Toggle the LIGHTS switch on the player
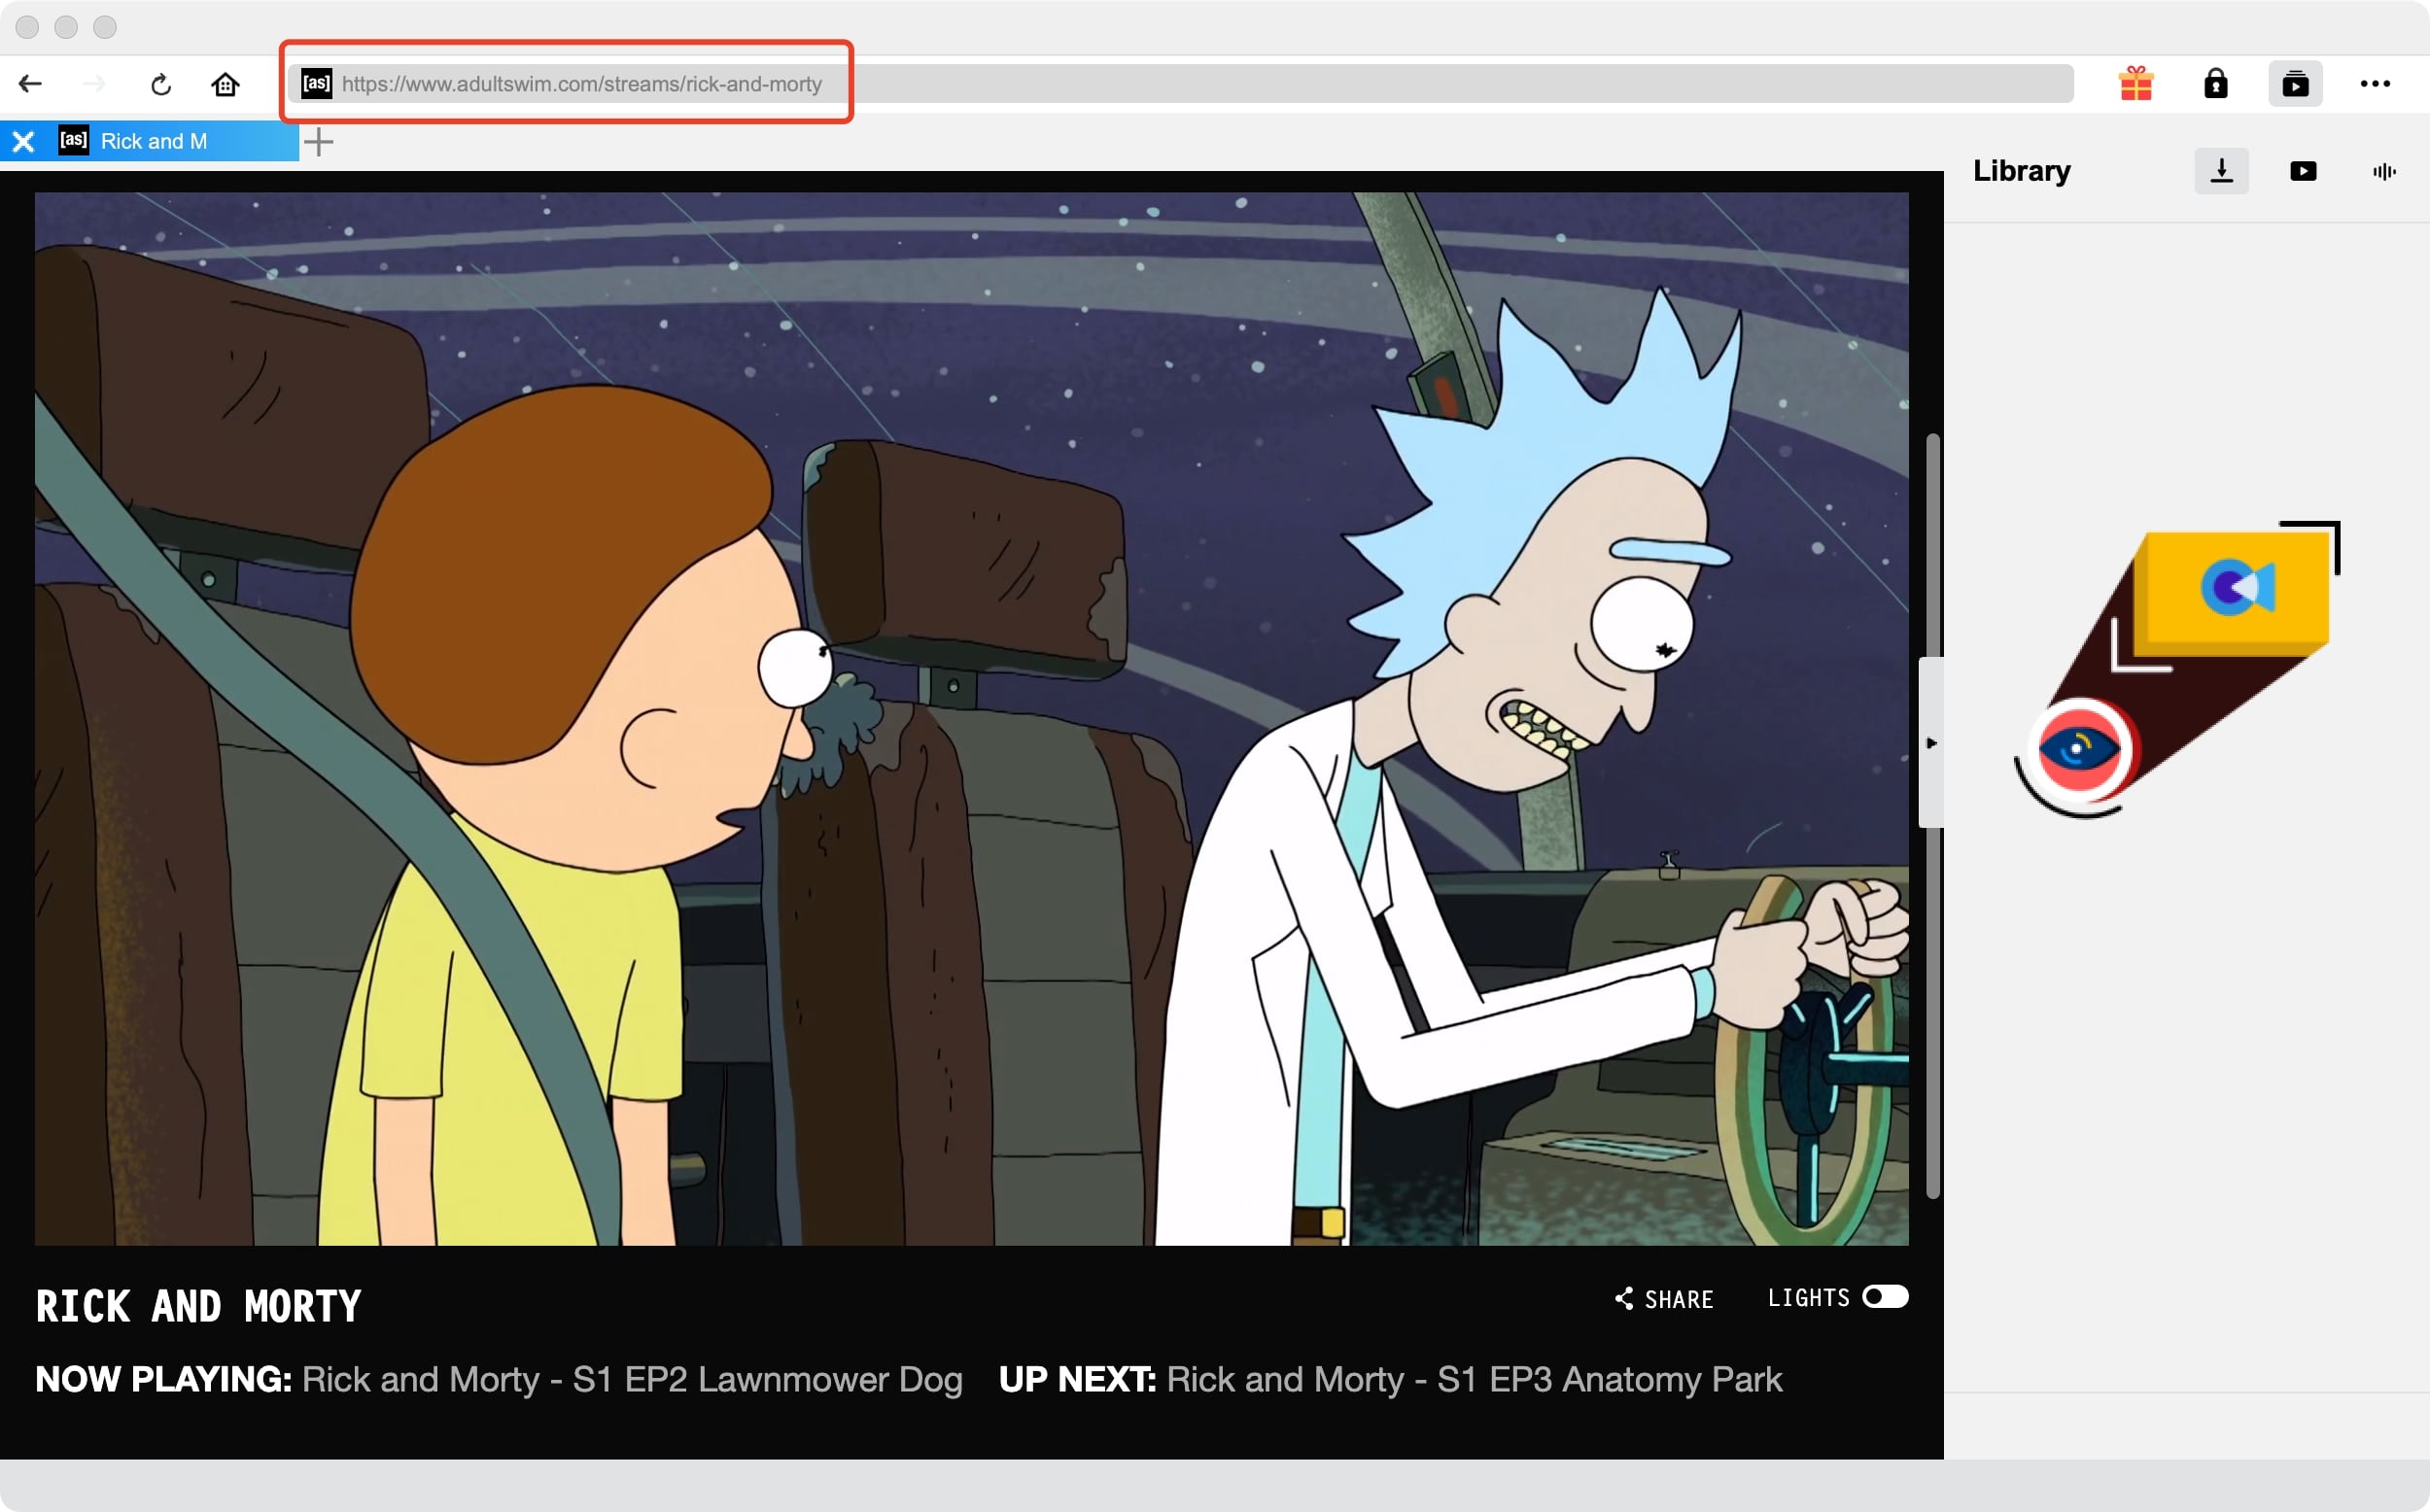This screenshot has height=1512, width=2430. pyautogui.click(x=1886, y=1297)
